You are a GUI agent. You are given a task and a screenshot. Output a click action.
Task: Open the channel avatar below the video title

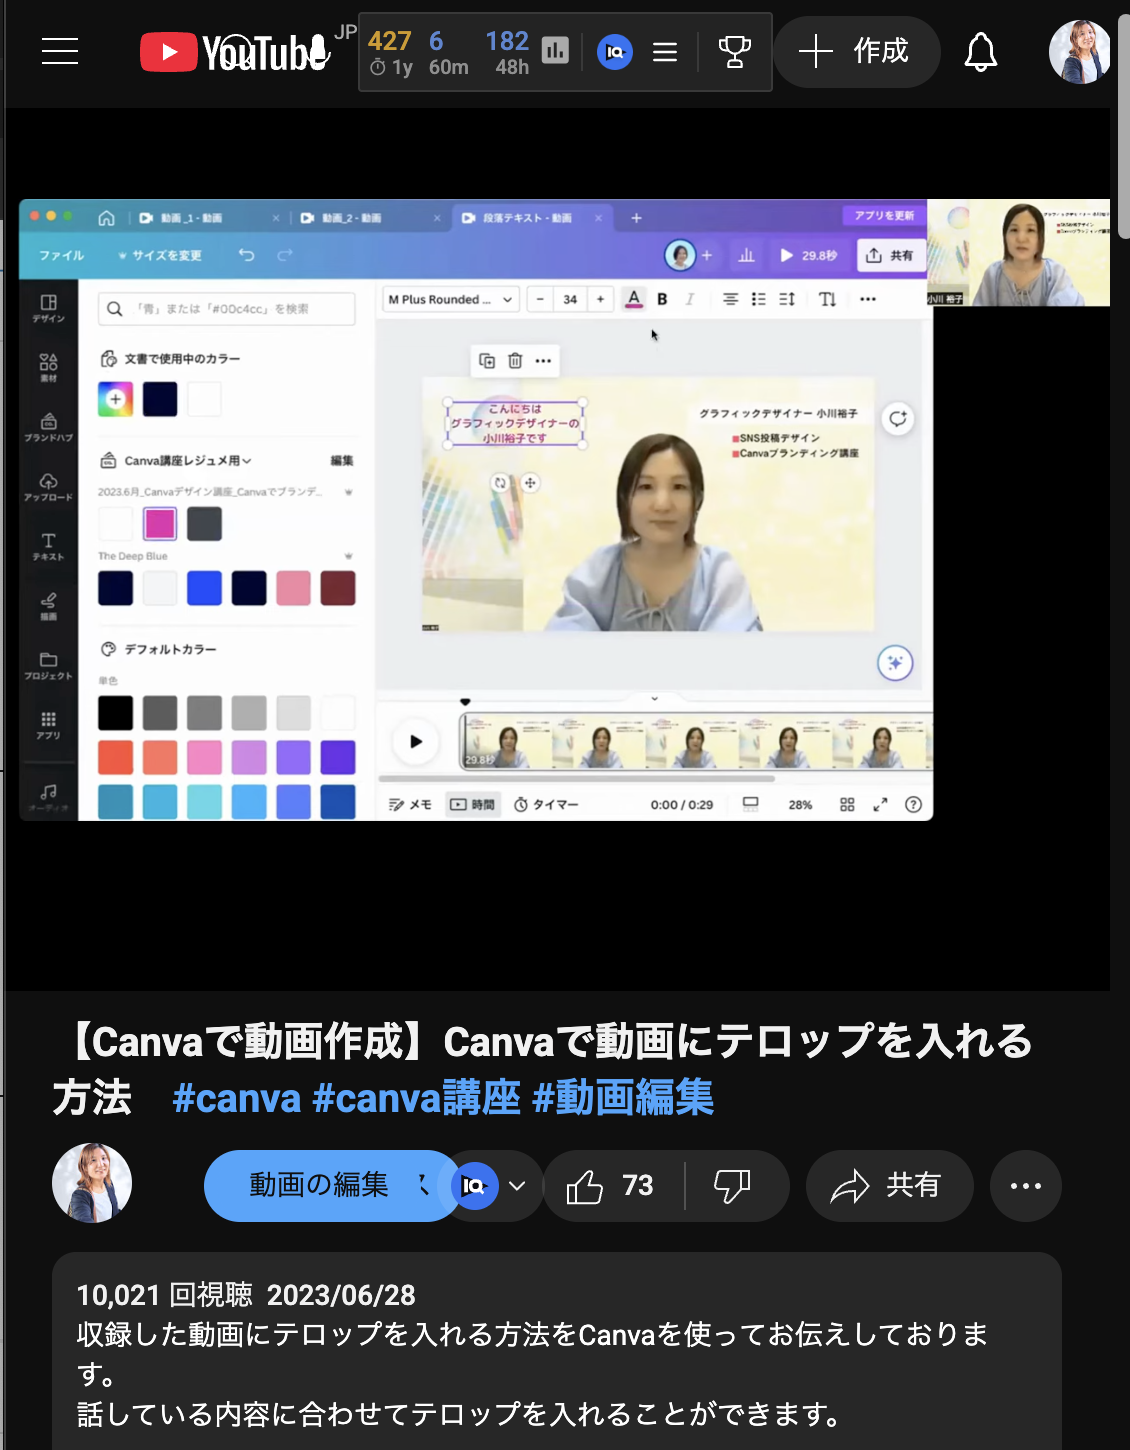(92, 1183)
